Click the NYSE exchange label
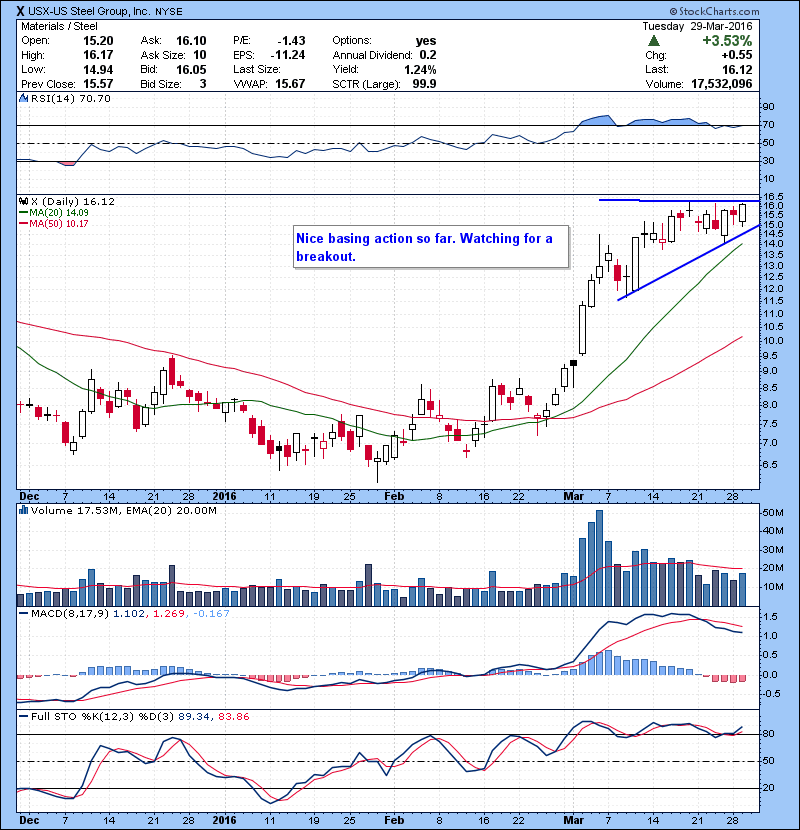This screenshot has width=800, height=830. tap(168, 12)
